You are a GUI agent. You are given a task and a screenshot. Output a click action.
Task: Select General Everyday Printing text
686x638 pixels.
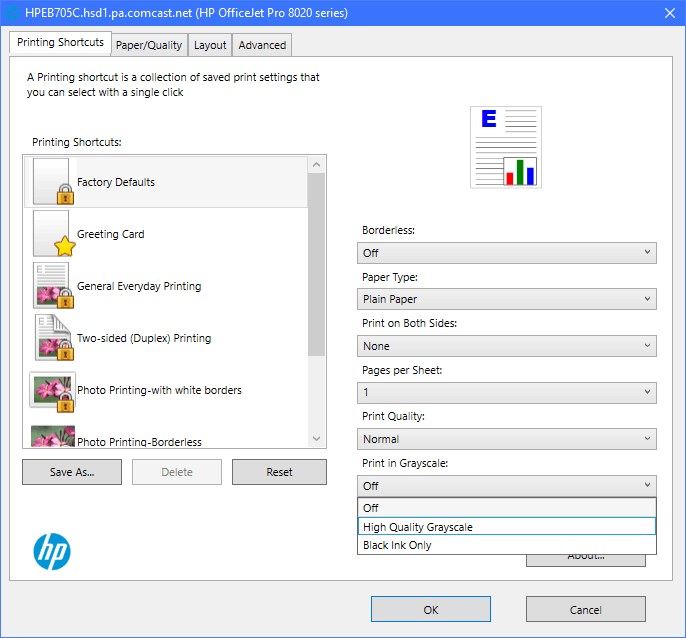[139, 286]
